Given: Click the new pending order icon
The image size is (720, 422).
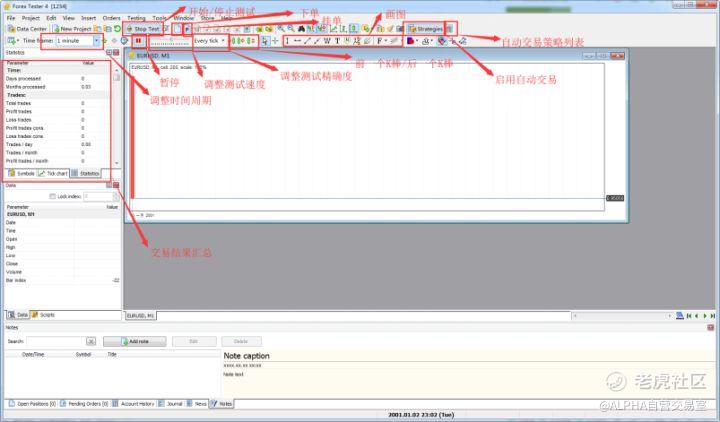Looking at the screenshot, I should pos(187,29).
